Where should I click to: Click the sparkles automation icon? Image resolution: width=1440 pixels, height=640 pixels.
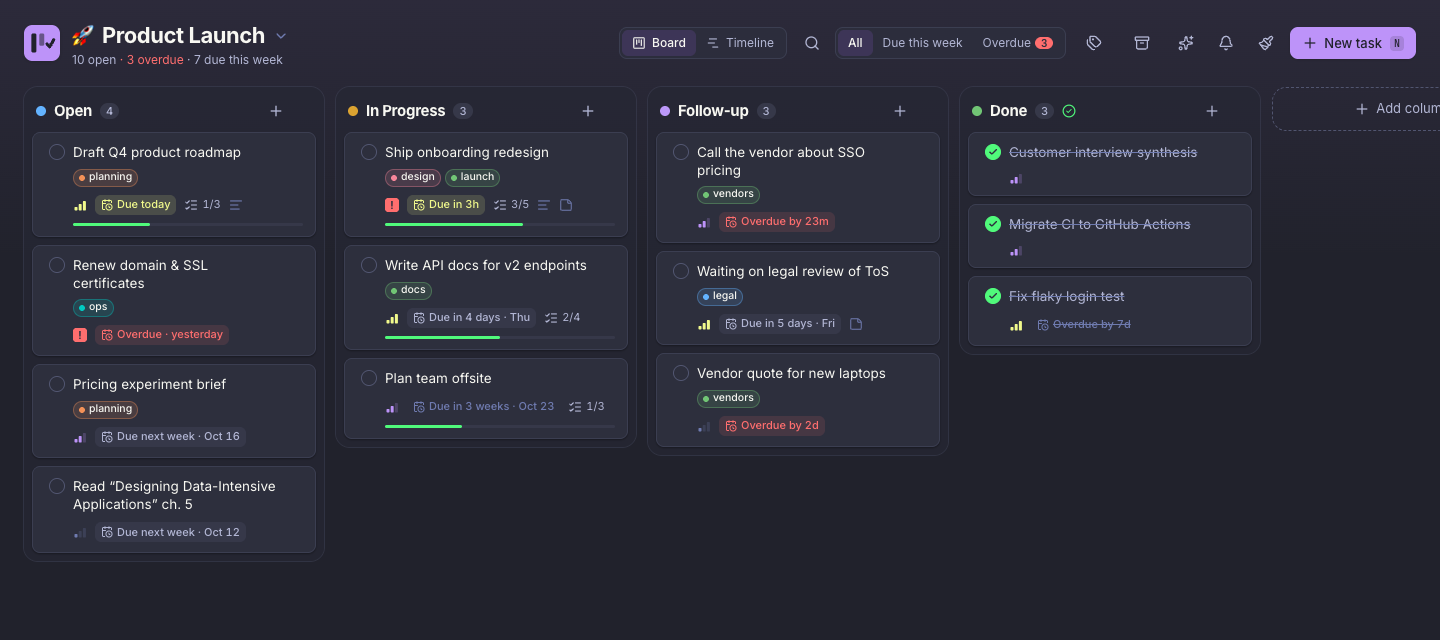(1186, 43)
